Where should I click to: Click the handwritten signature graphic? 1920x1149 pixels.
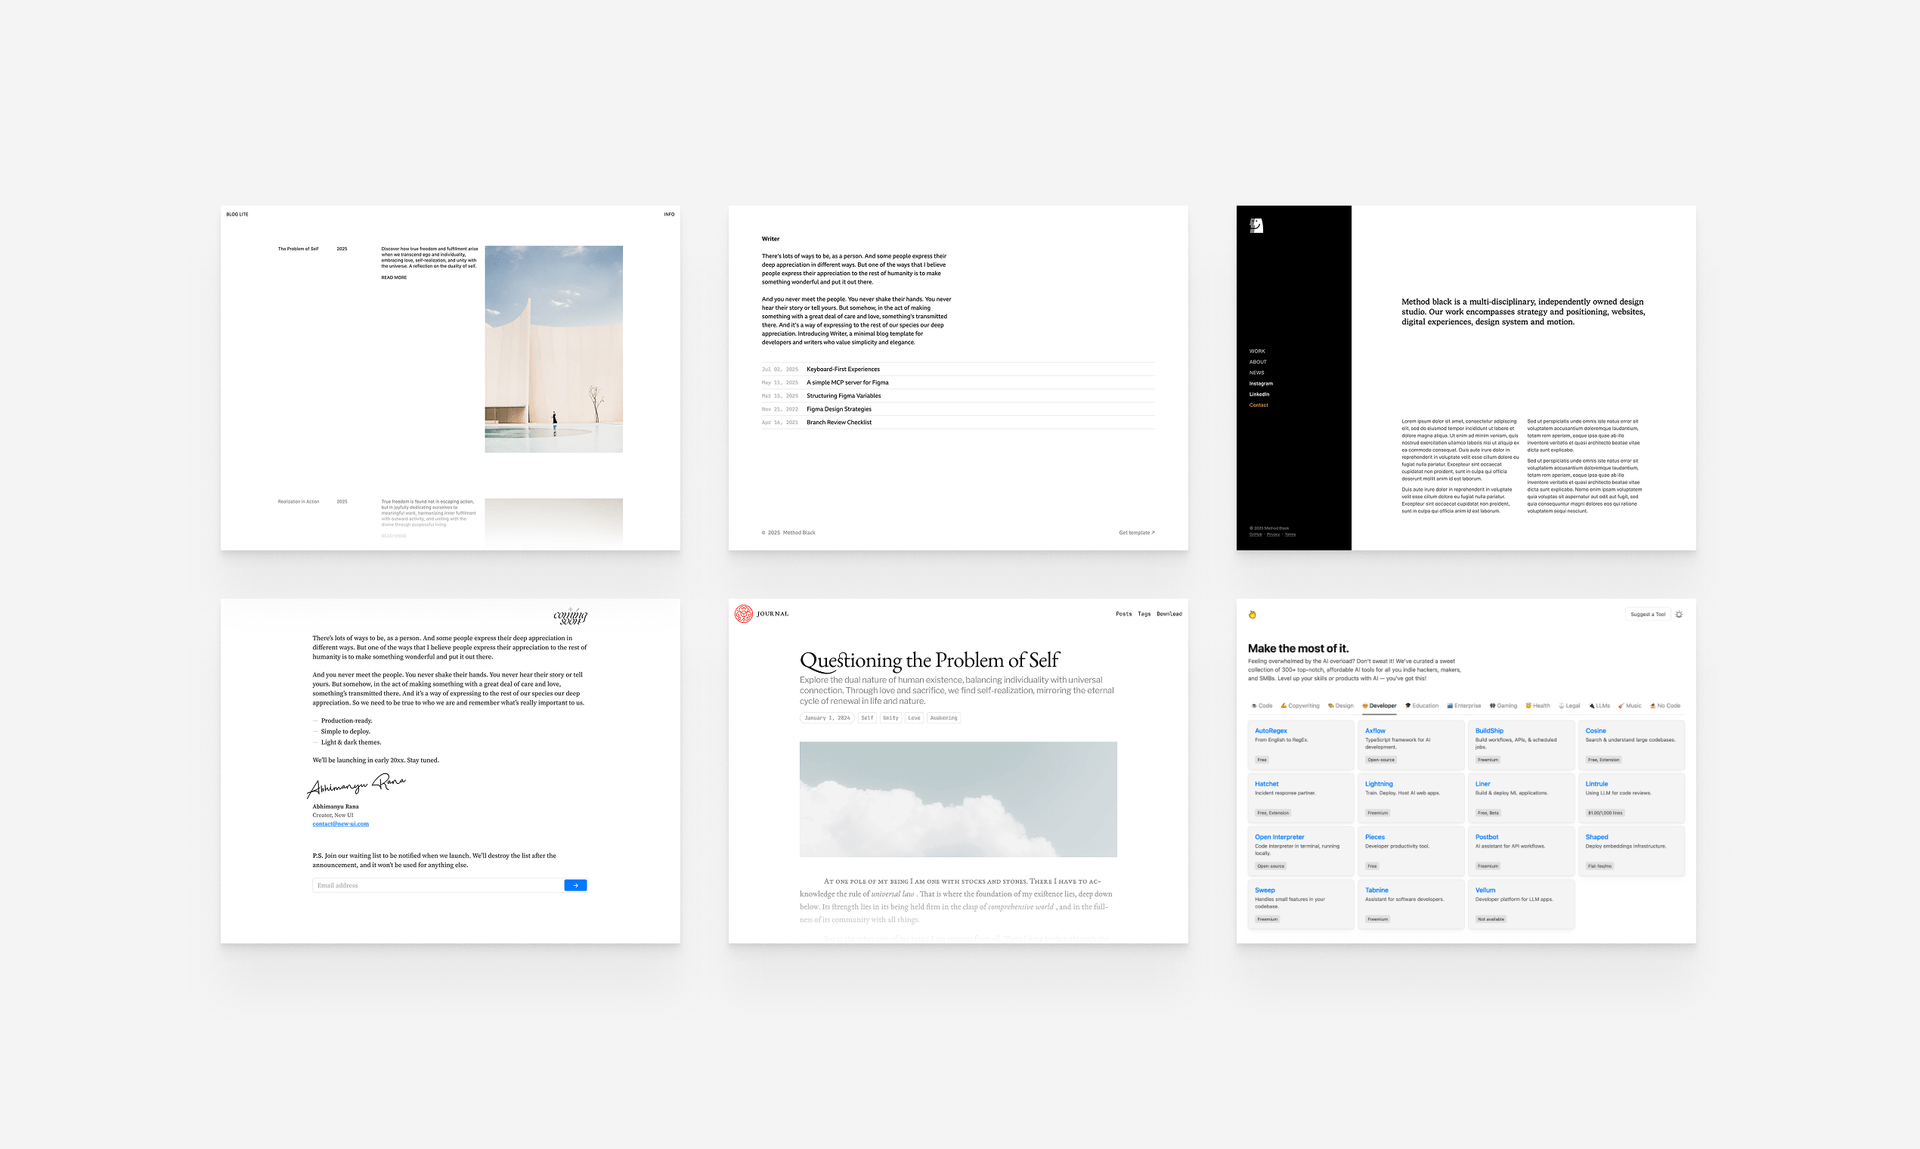tap(356, 785)
